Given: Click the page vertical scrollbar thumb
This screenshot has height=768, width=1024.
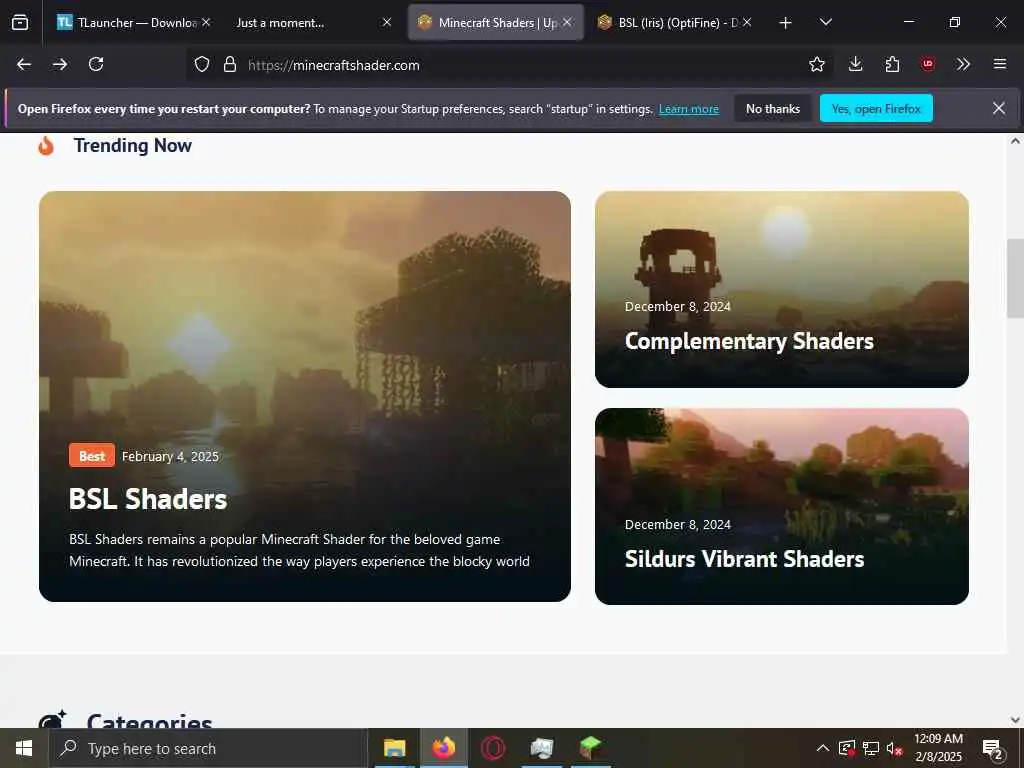Looking at the screenshot, I should click(x=1015, y=278).
